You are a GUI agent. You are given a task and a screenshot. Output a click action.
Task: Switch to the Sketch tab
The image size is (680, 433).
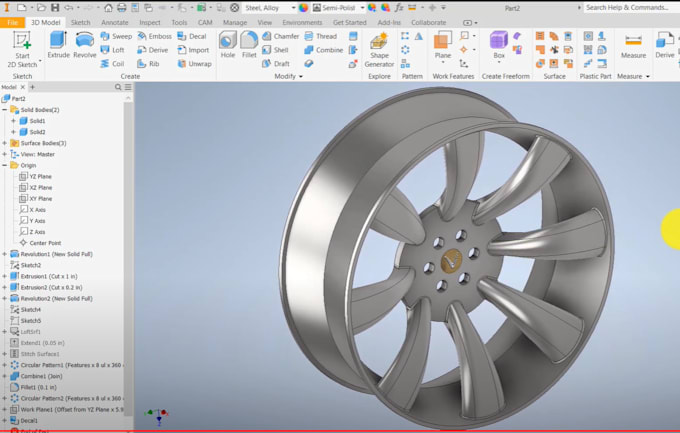[81, 22]
